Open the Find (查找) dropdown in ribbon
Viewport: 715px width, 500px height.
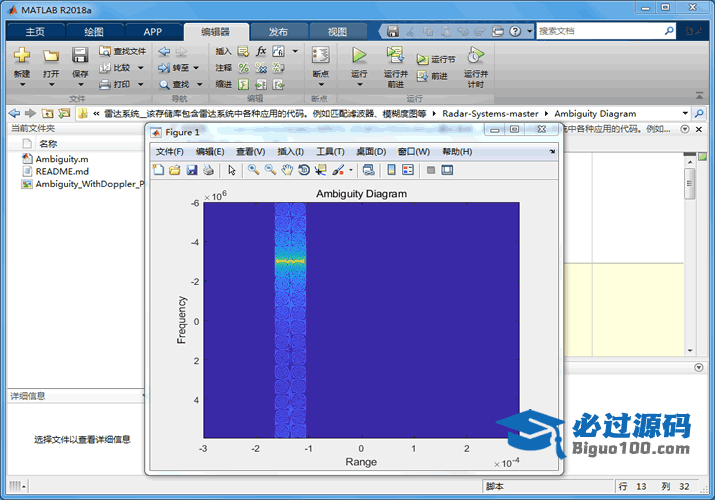click(200, 84)
